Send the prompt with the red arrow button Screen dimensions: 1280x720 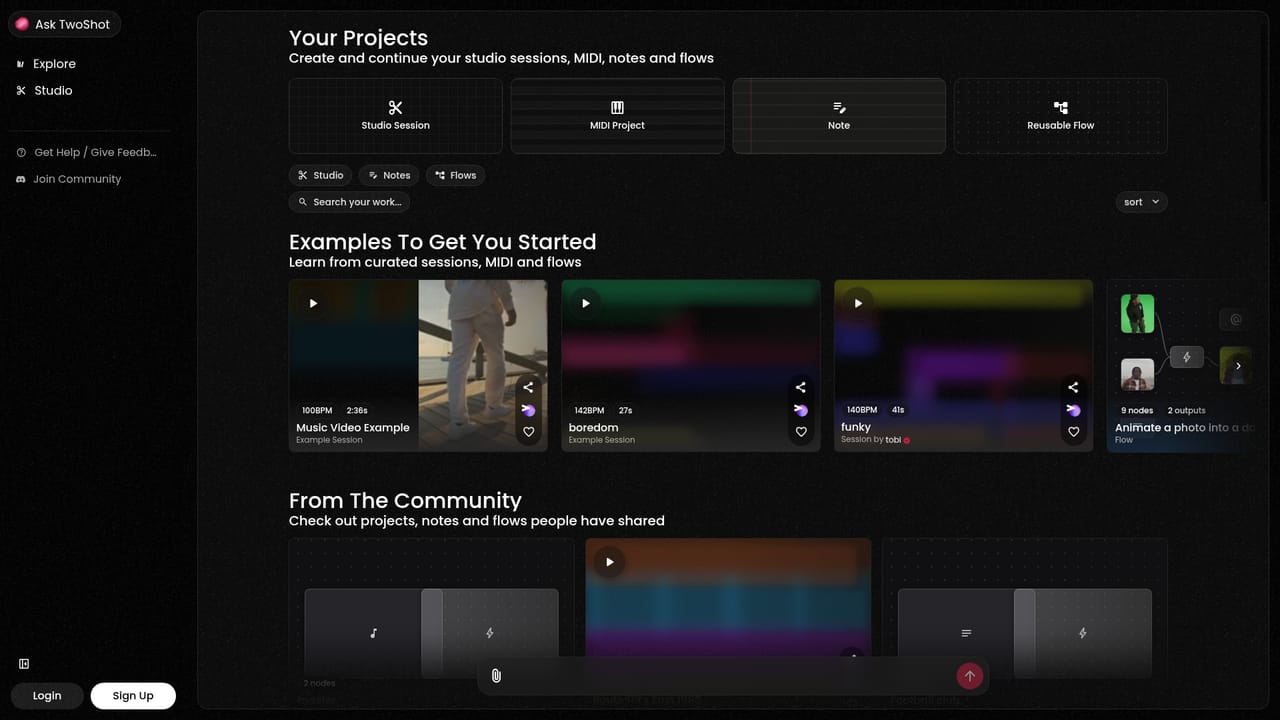point(969,676)
